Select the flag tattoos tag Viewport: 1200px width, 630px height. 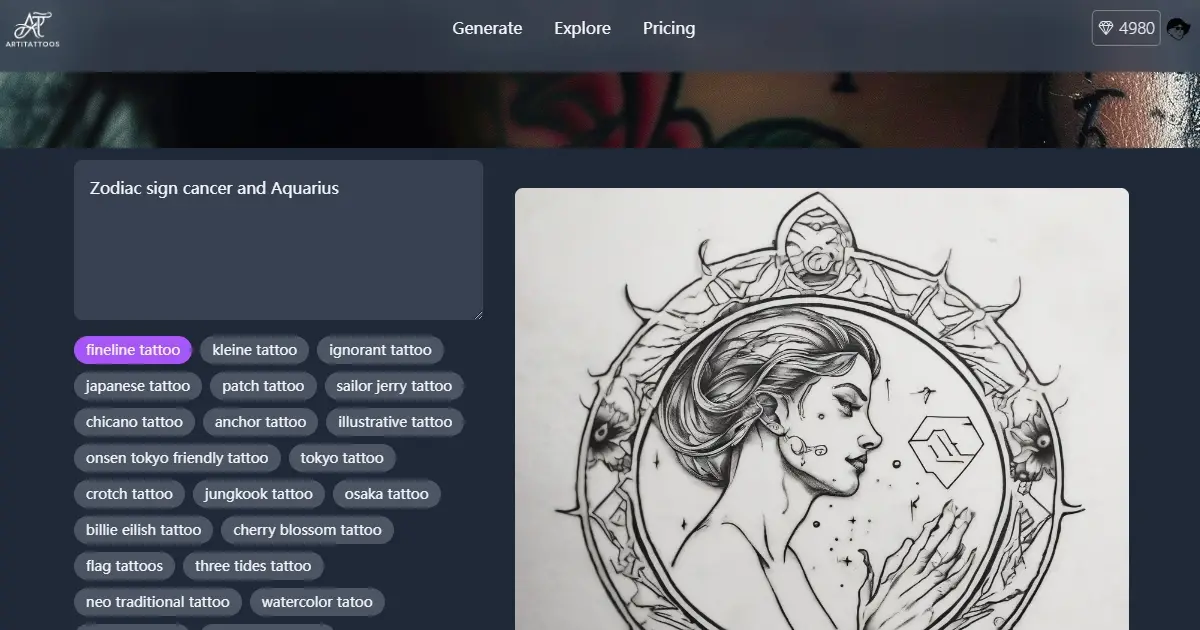click(124, 566)
